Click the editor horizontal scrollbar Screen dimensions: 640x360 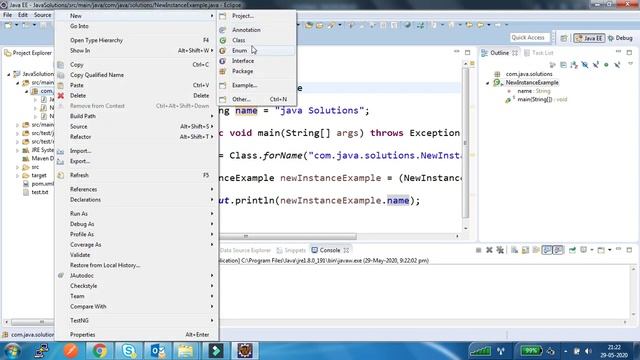(x=288, y=236)
